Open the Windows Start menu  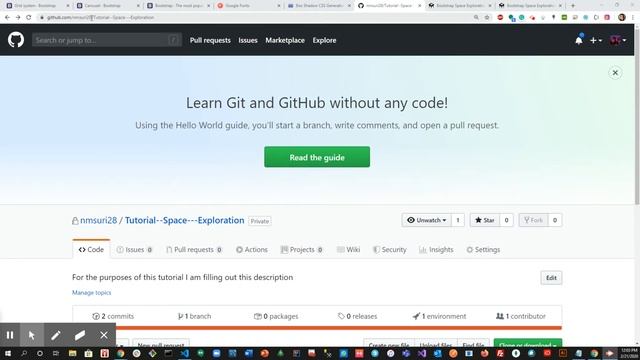(8, 353)
